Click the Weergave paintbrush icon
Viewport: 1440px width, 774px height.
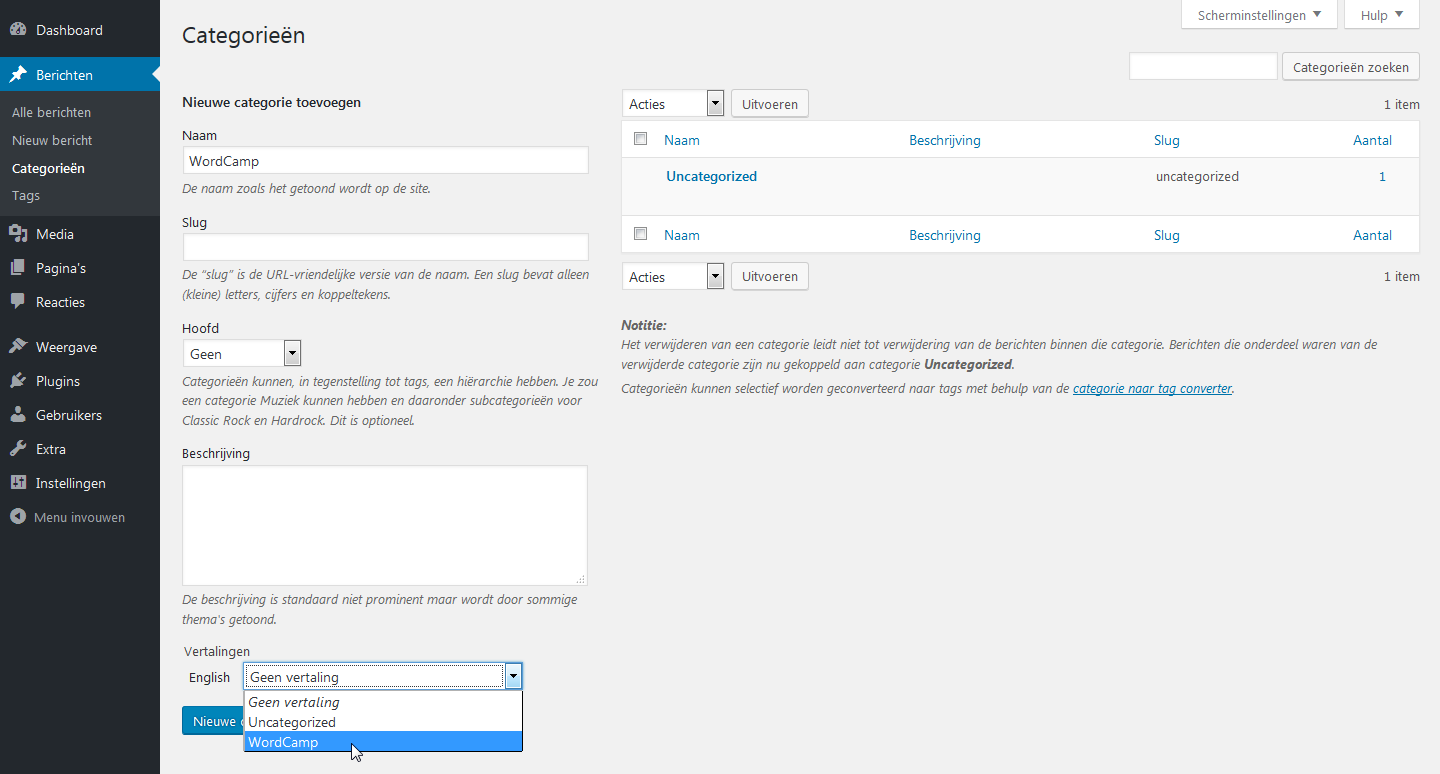[18, 347]
